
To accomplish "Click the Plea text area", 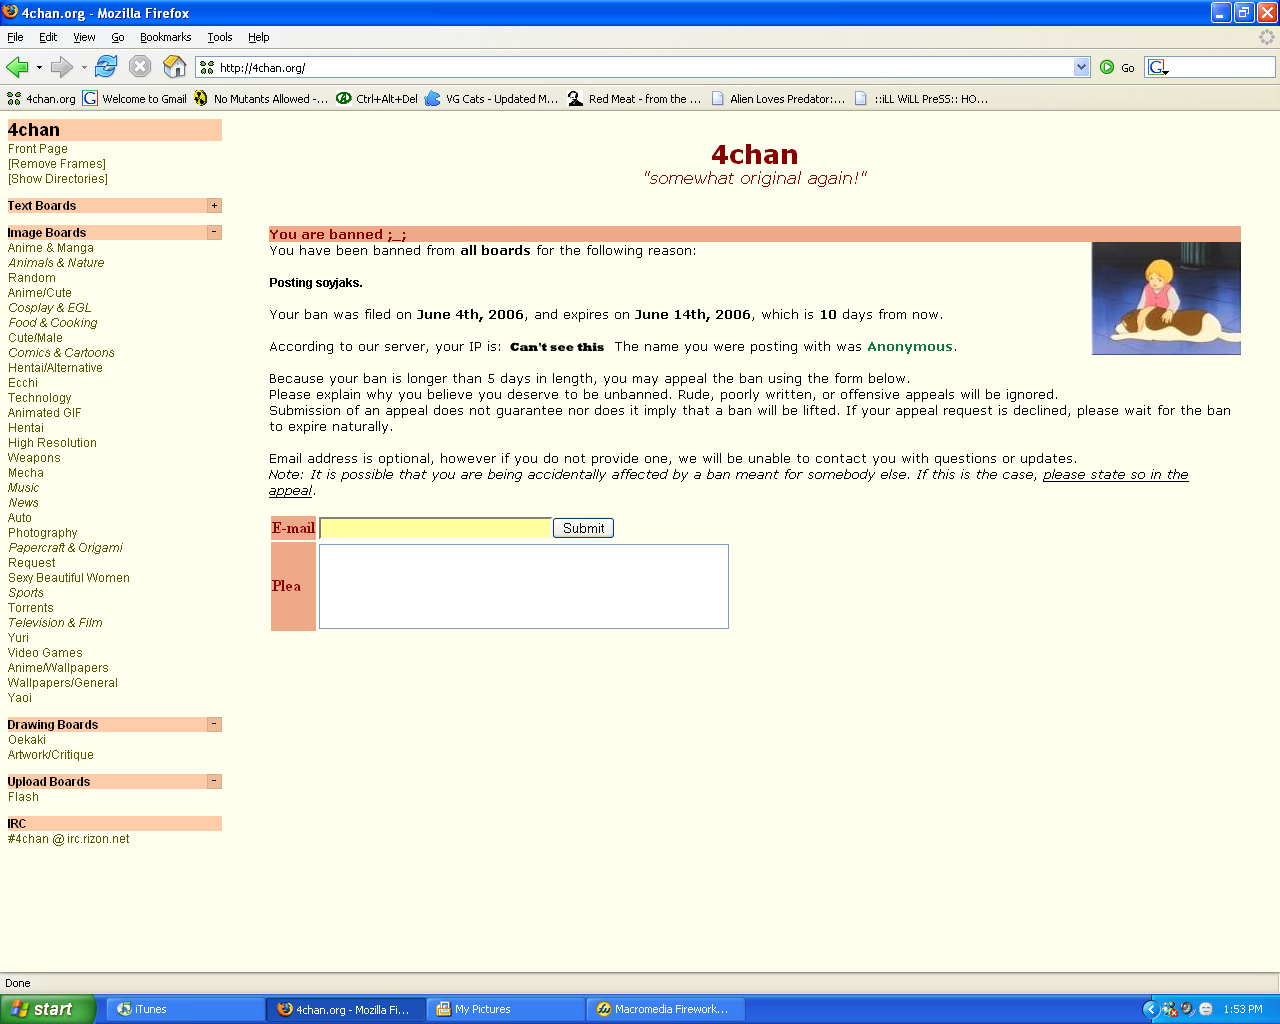I will 523,586.
